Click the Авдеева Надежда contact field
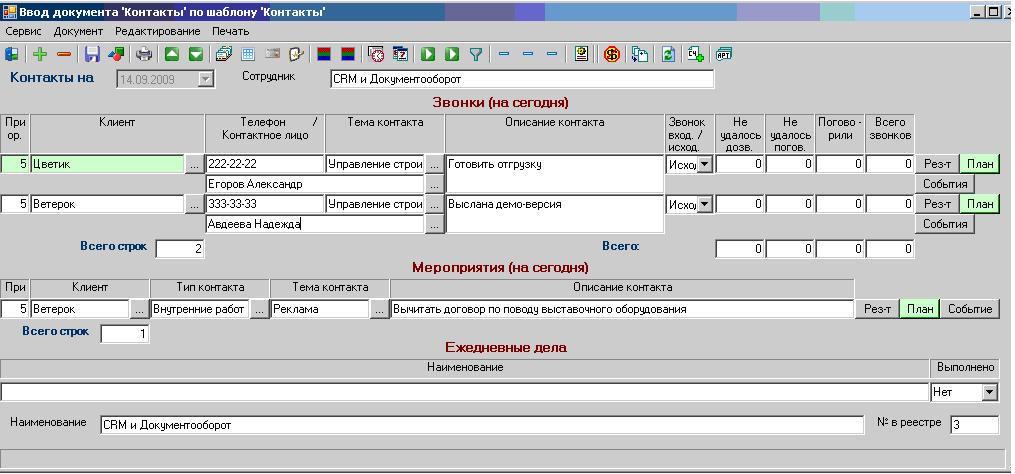 coord(315,225)
